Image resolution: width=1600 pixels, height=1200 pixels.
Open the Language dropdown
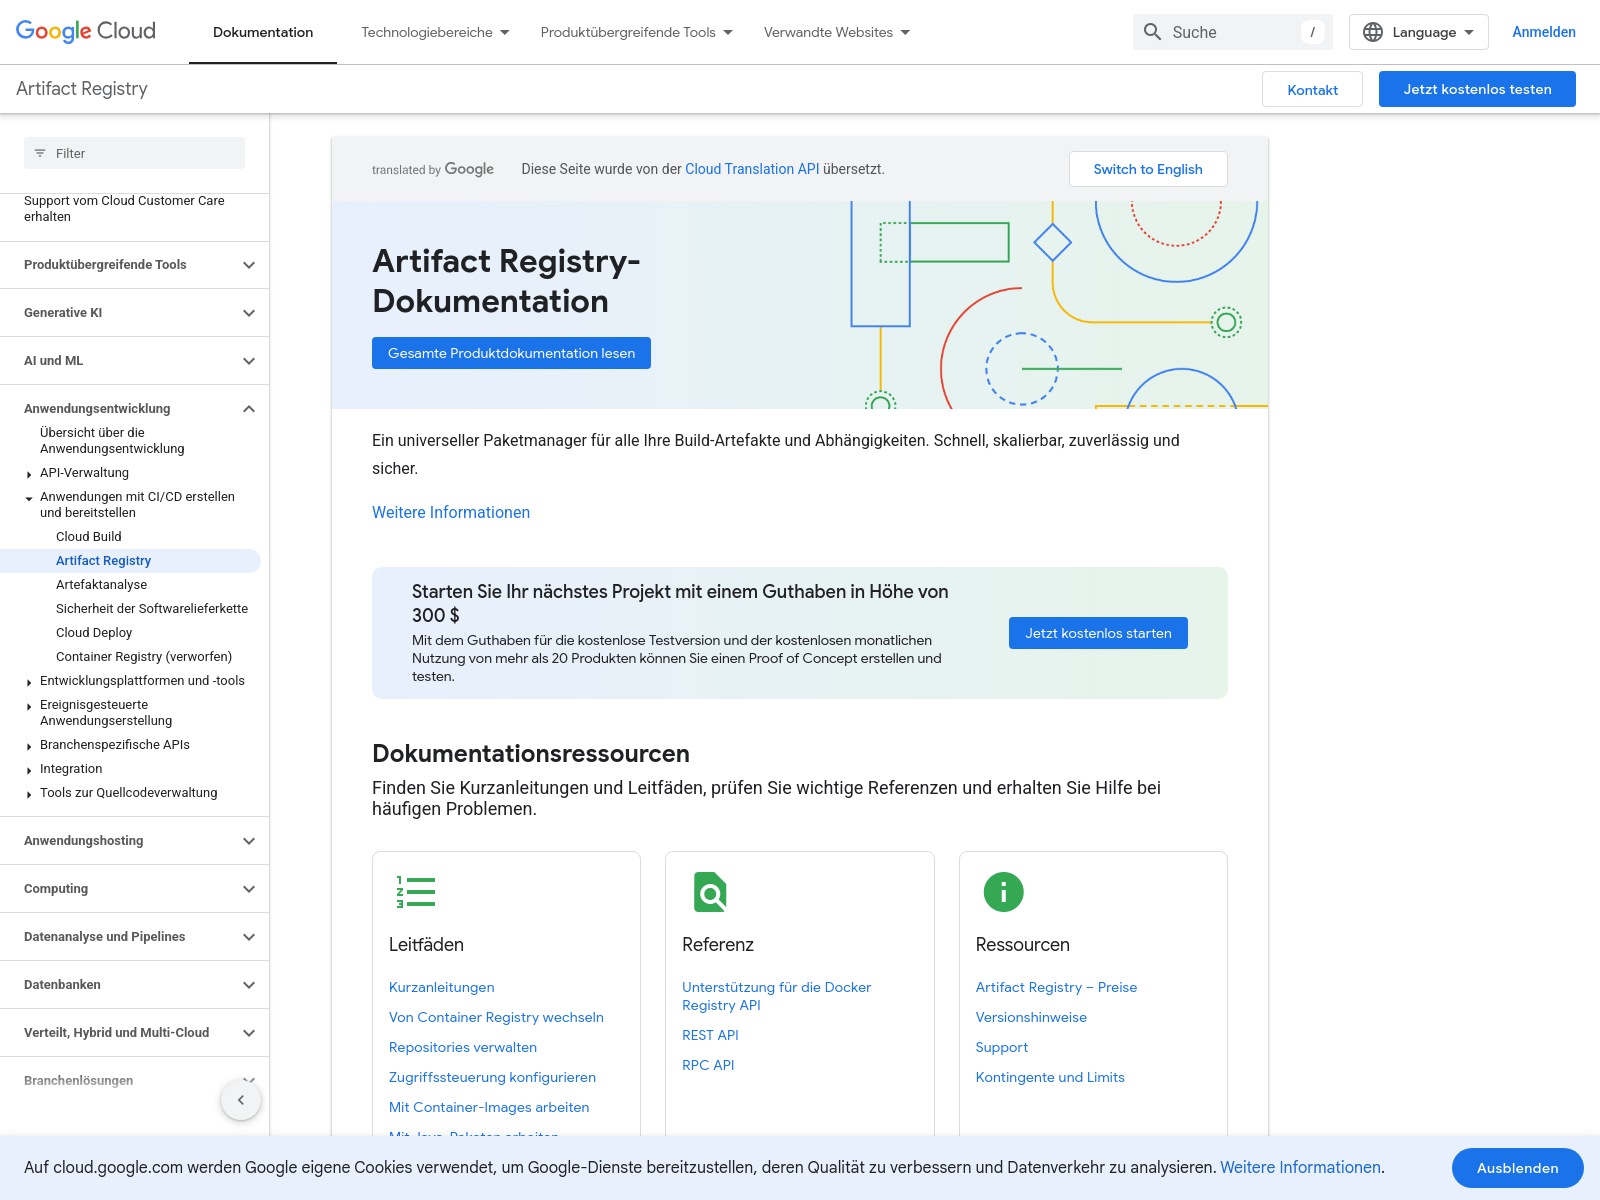1419,32
